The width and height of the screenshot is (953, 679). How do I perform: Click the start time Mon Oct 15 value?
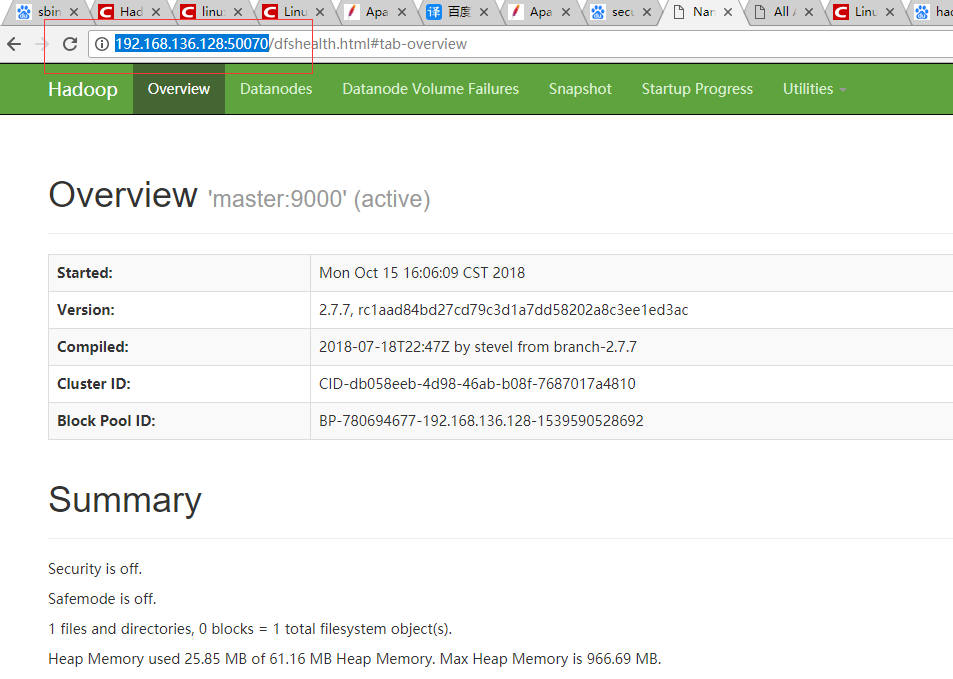coord(422,273)
